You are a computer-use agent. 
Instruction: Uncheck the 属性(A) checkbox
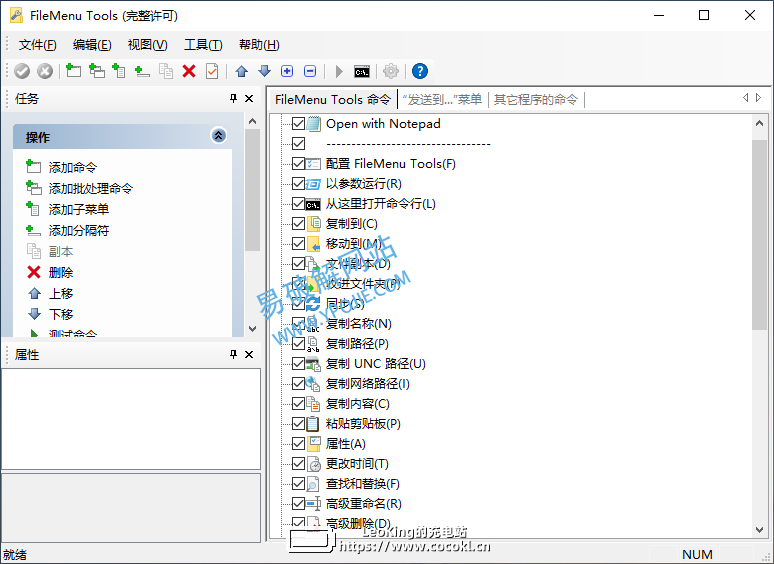tap(299, 444)
